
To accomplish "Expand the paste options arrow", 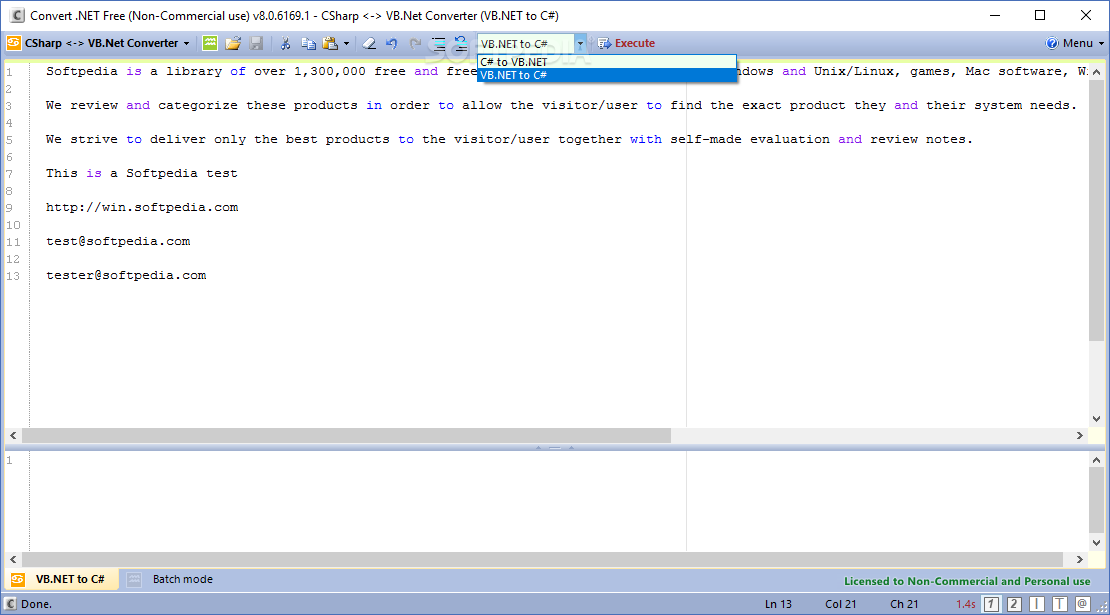I will pos(346,43).
